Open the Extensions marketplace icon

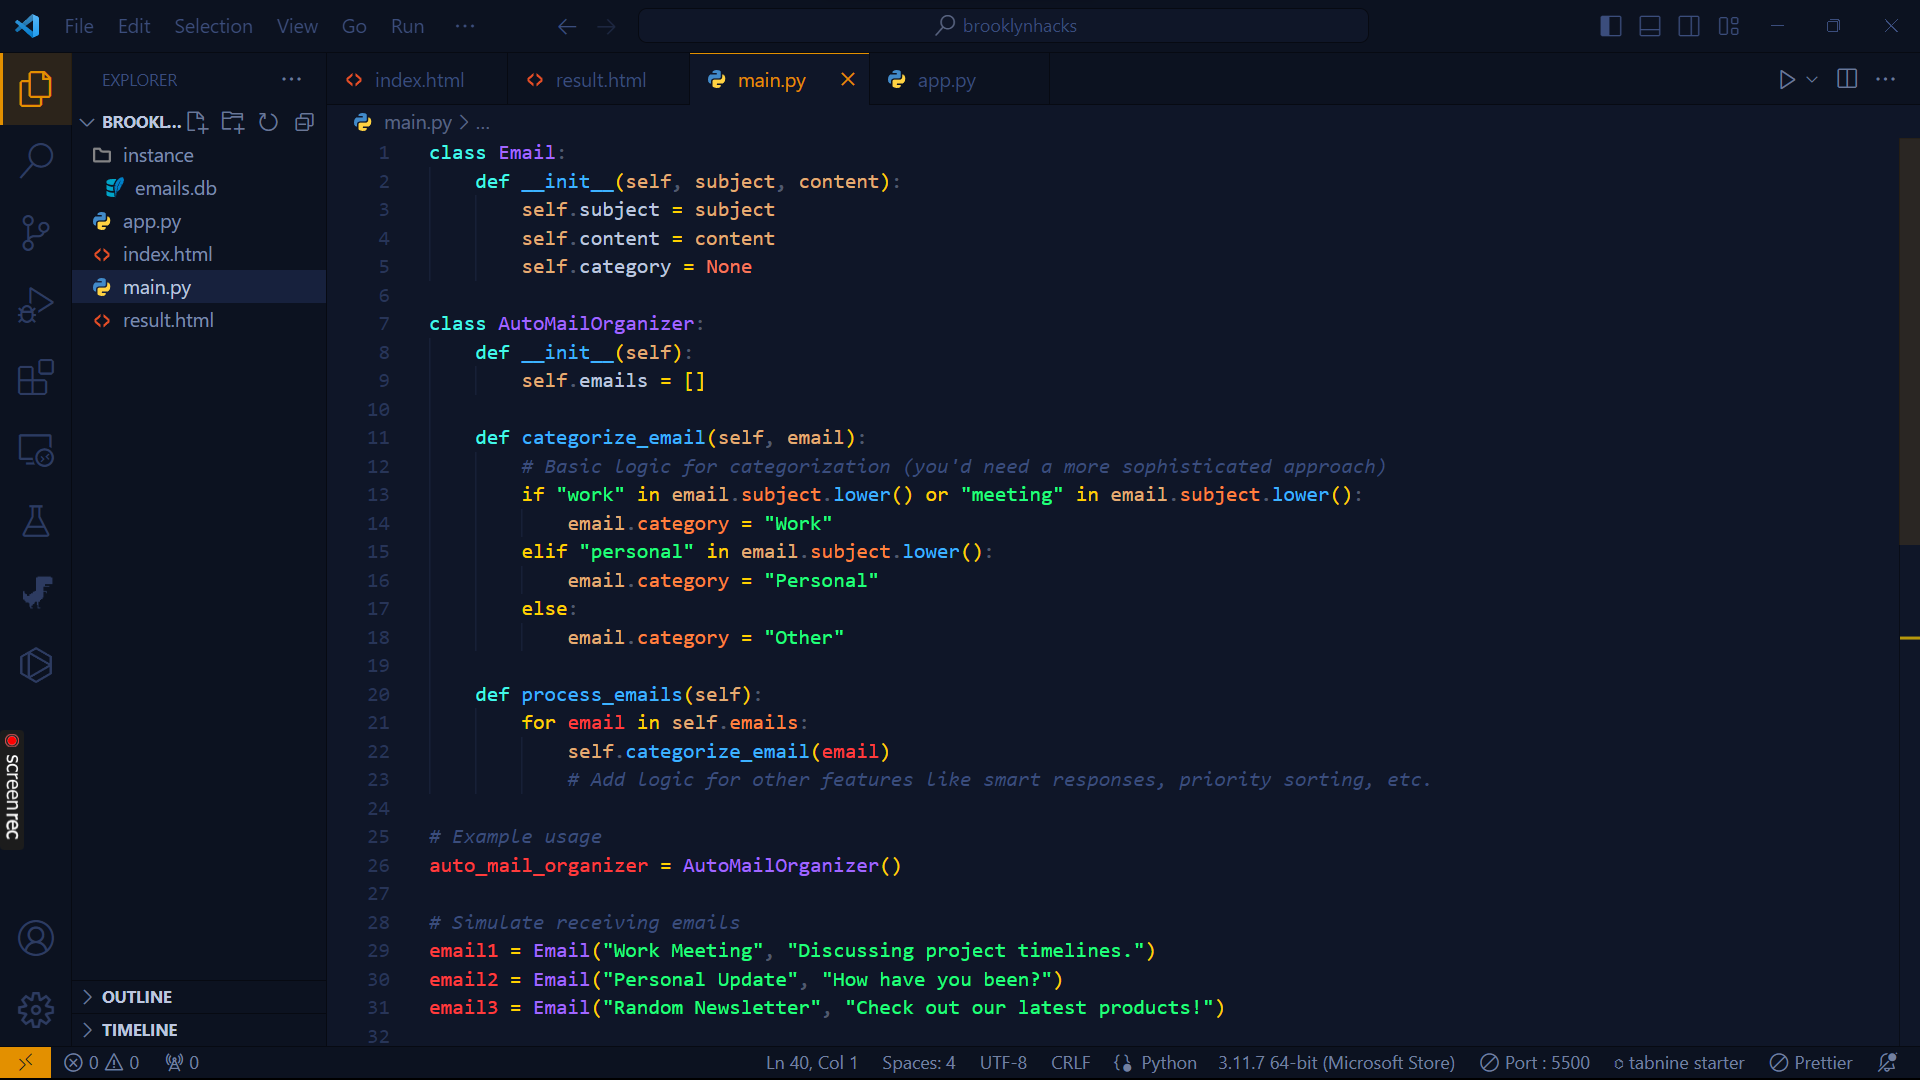pyautogui.click(x=36, y=378)
